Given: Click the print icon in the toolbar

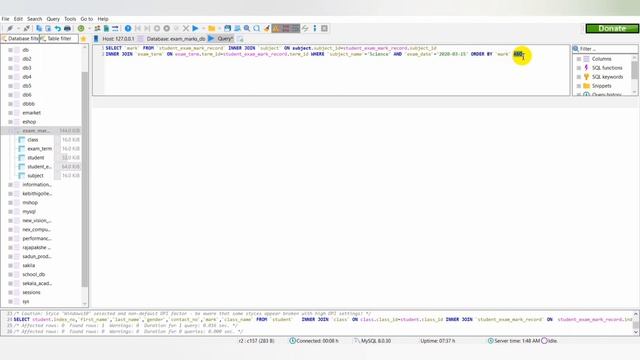Looking at the screenshot, I should [x=67, y=29].
